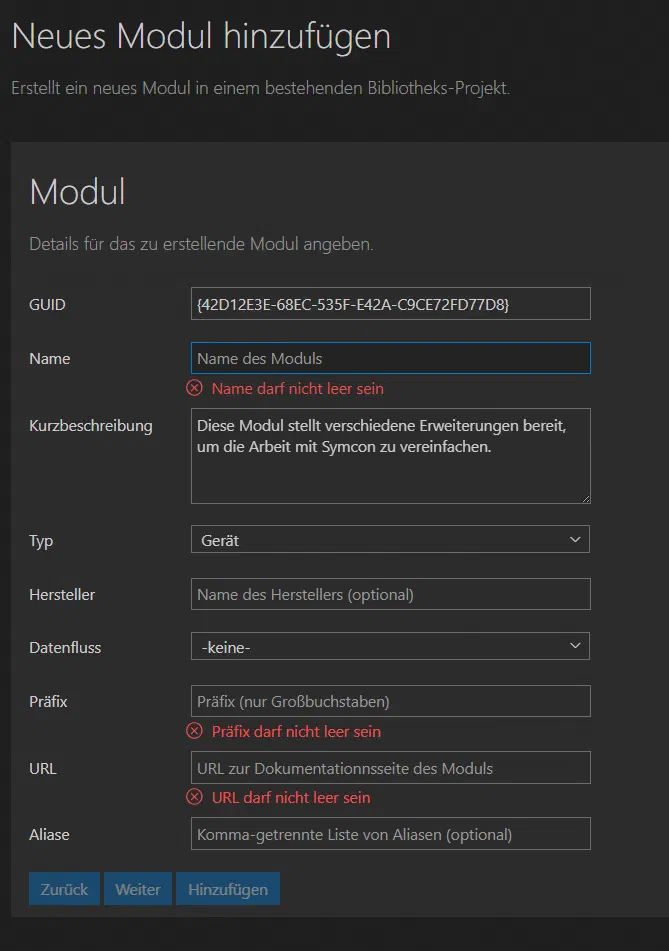This screenshot has height=951, width=669.
Task: Click the Zurück button
Action: 64,889
